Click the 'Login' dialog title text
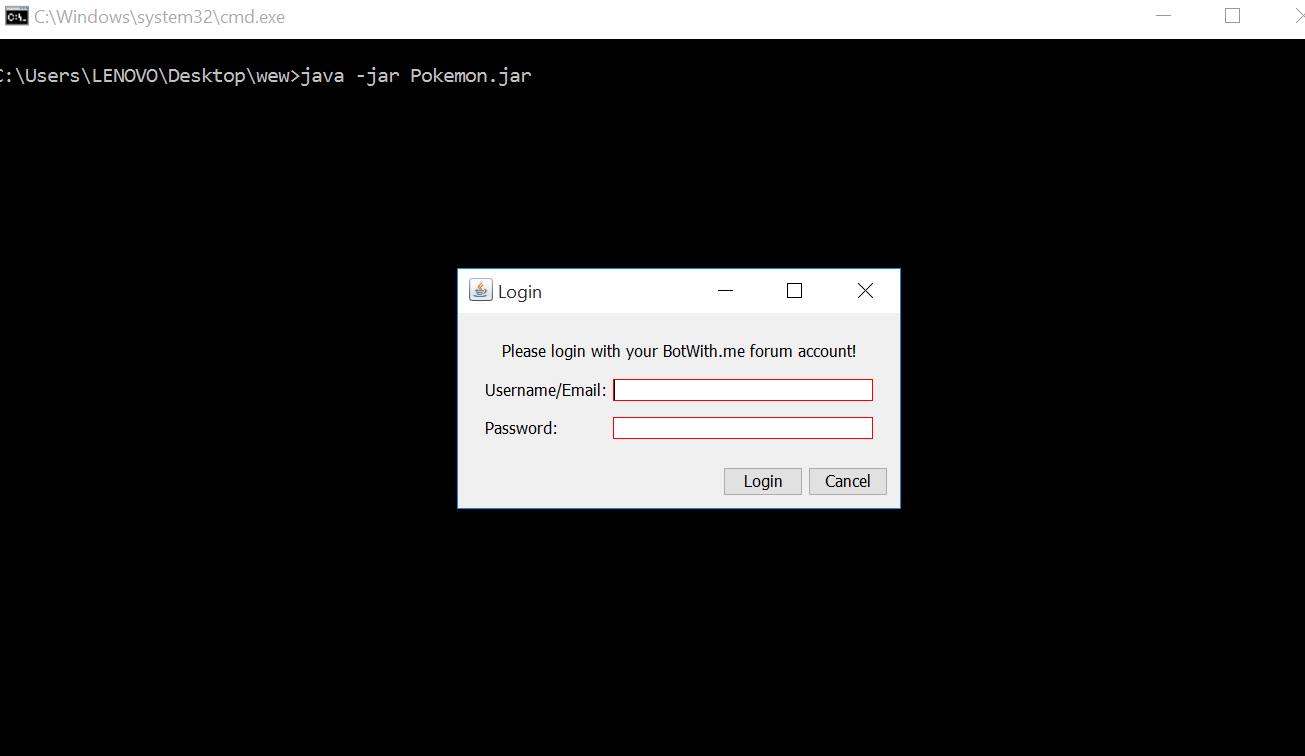Screen dimensions: 1305x756 520,292
